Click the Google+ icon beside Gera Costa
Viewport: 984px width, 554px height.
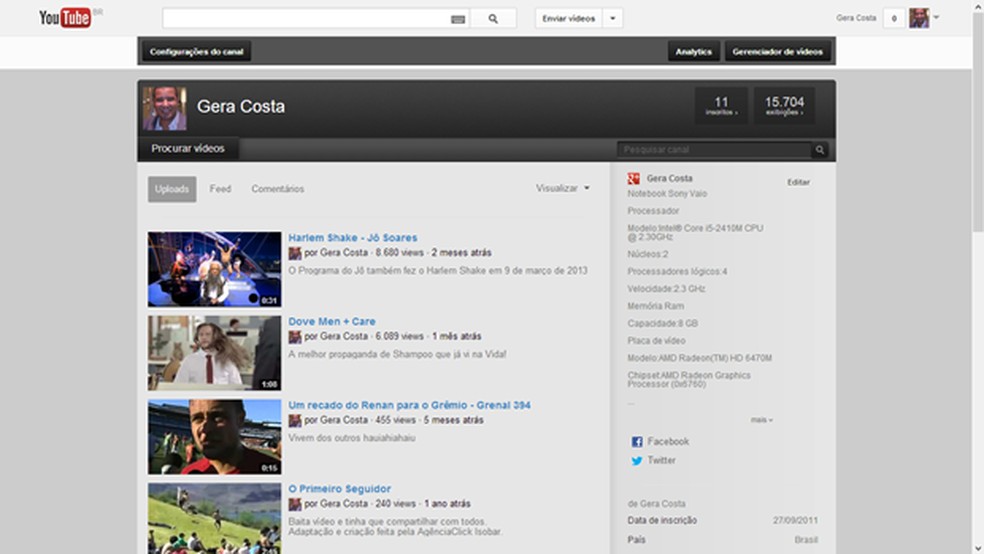[x=634, y=179]
